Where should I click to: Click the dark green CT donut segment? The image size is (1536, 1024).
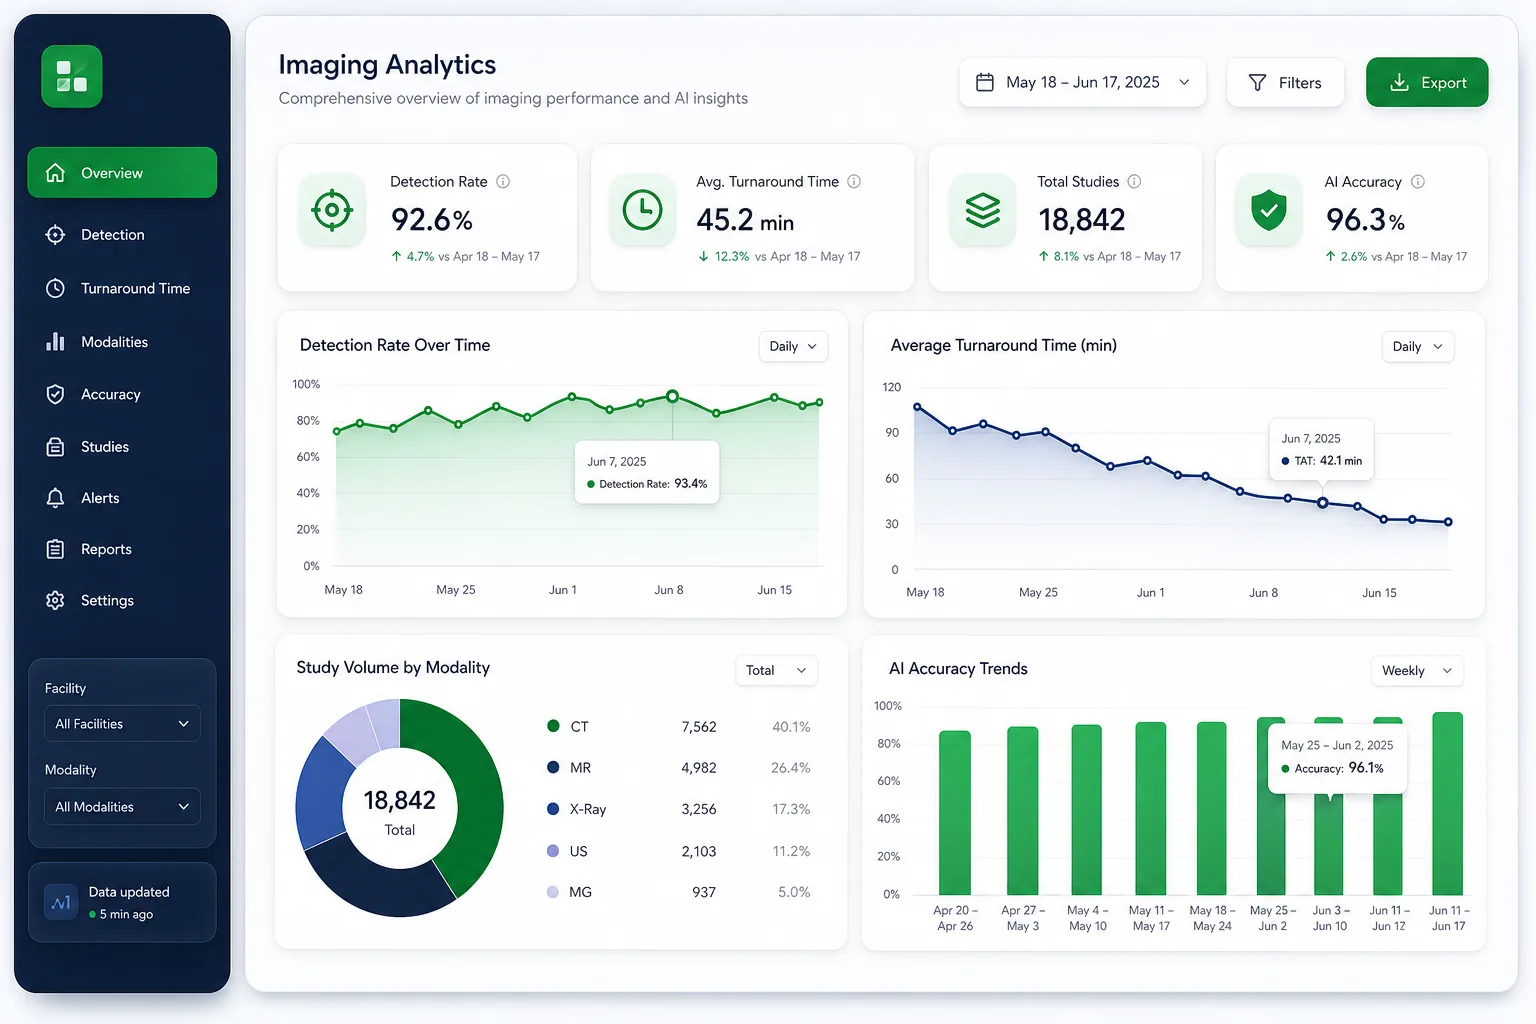[x=468, y=790]
